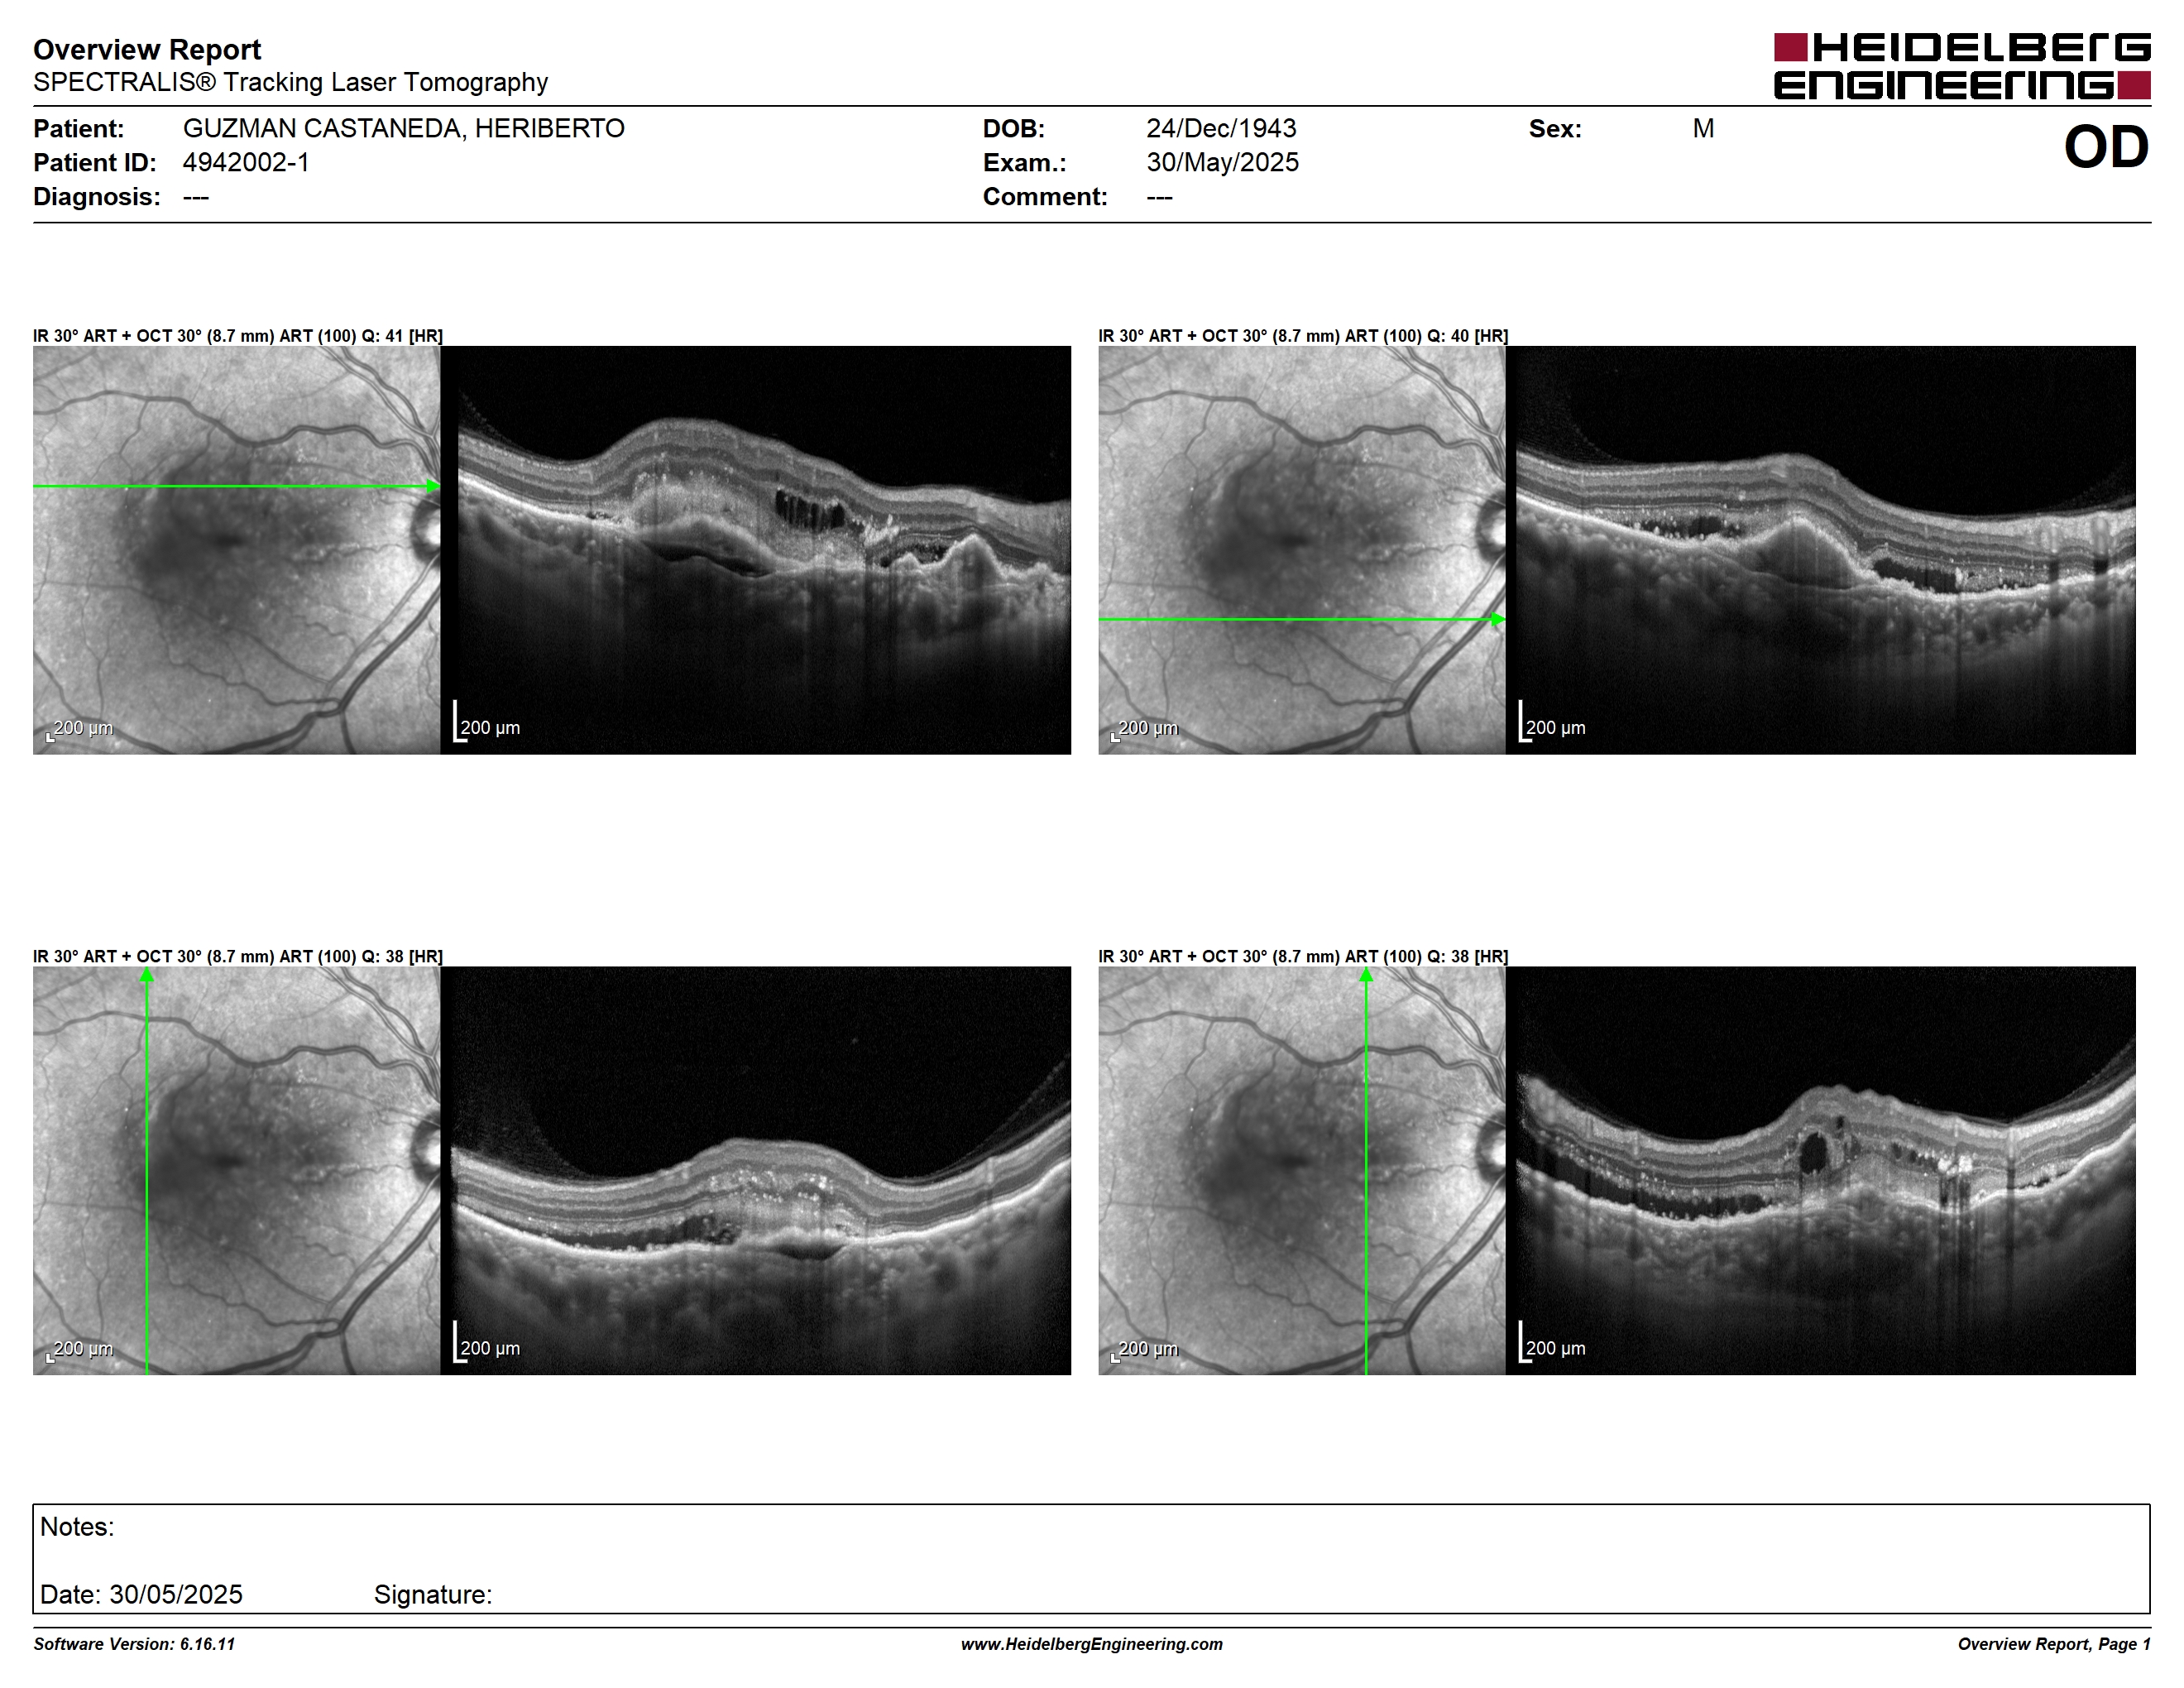Click scan caption with Q: 40
2184x1688 pixels.
tap(1303, 336)
